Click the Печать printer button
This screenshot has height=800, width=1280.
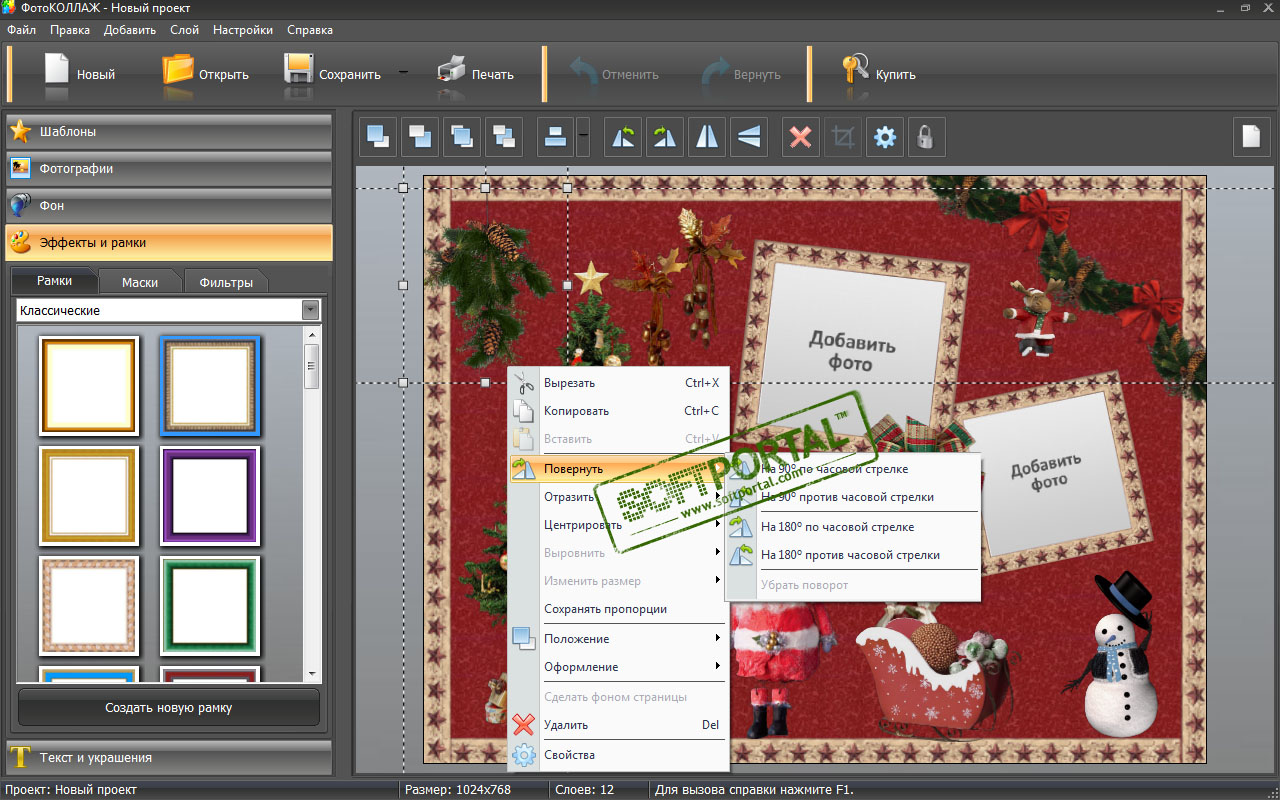click(x=476, y=74)
